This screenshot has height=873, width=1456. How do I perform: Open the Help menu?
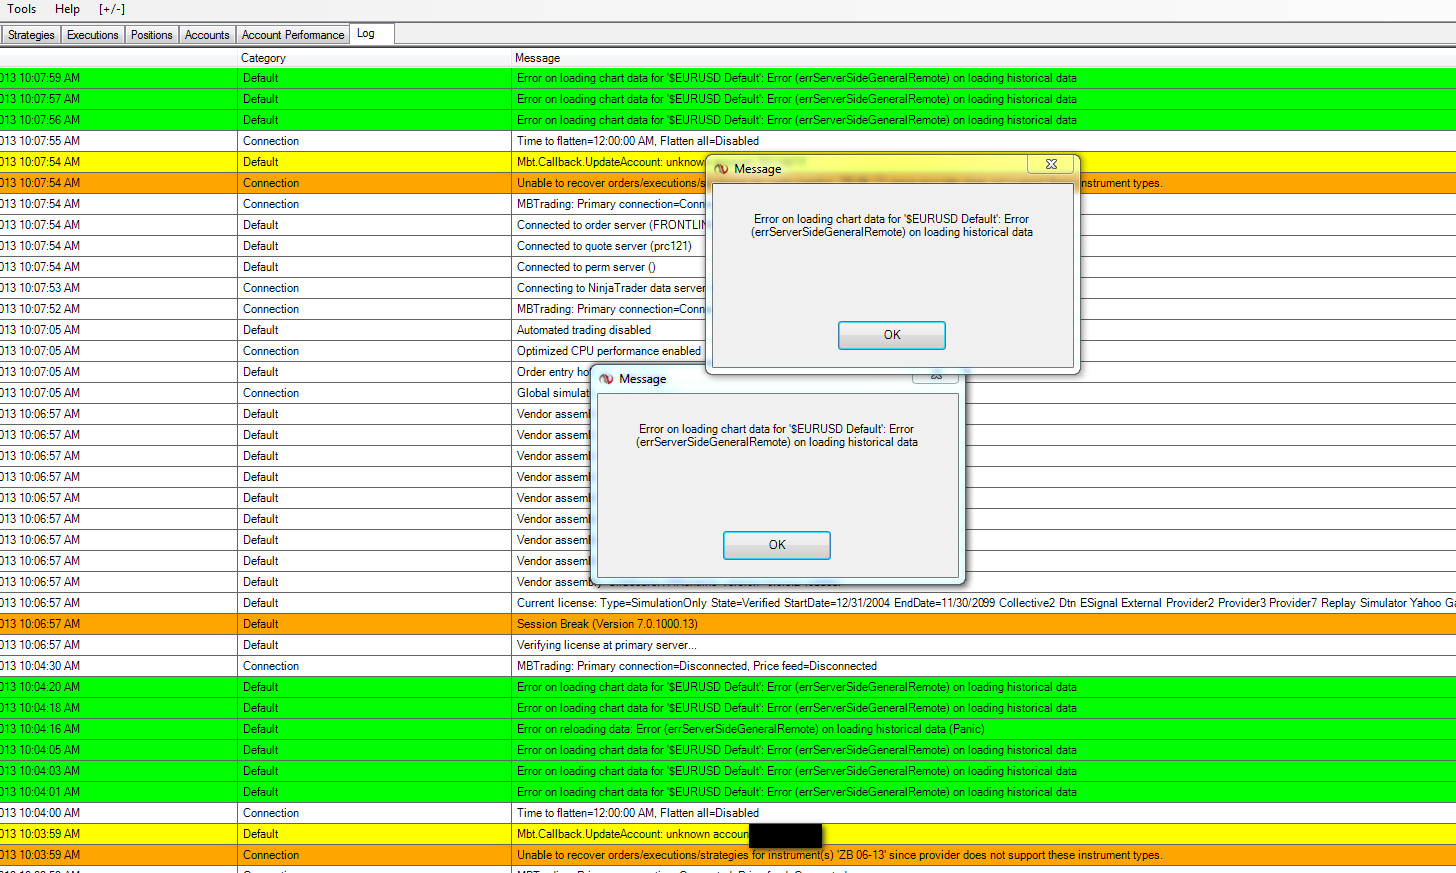[x=67, y=9]
